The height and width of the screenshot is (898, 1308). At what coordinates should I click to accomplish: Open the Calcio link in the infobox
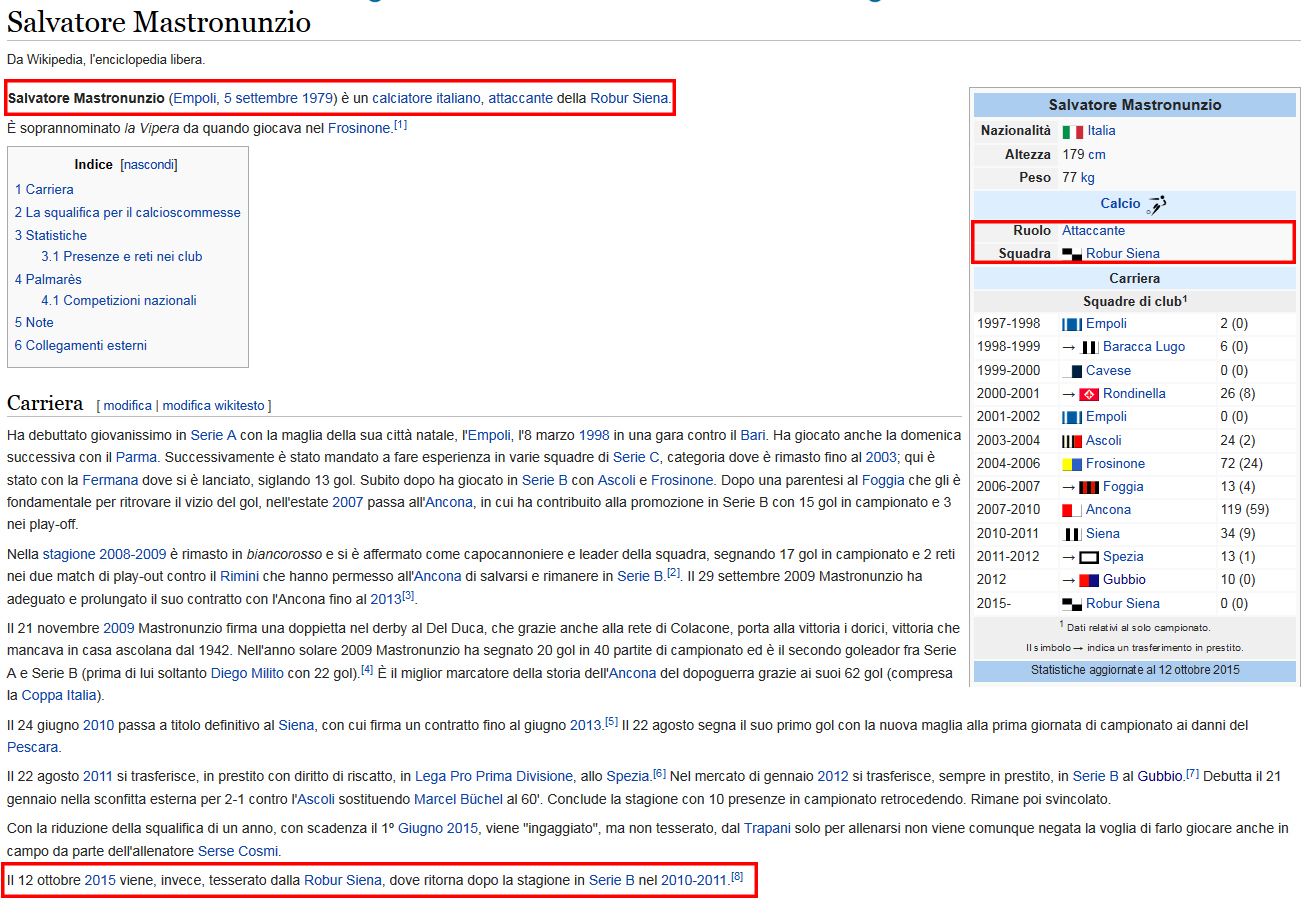pyautogui.click(x=1120, y=204)
